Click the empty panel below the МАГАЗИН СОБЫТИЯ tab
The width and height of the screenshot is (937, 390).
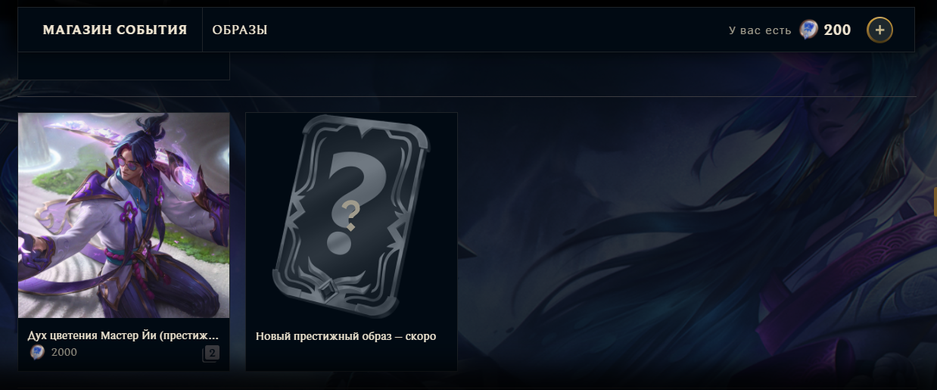coord(124,66)
